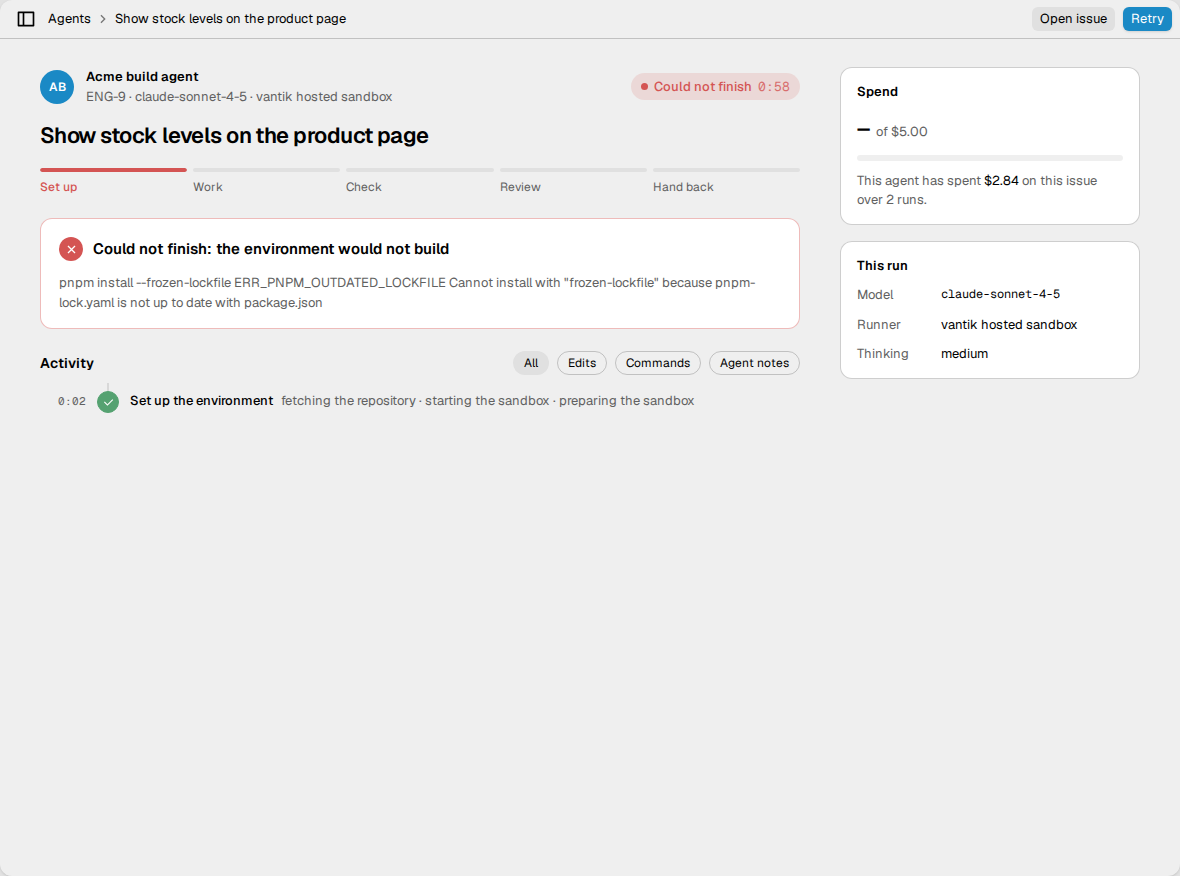Click the green checkmark for environment setup
This screenshot has width=1180, height=876.
click(108, 402)
